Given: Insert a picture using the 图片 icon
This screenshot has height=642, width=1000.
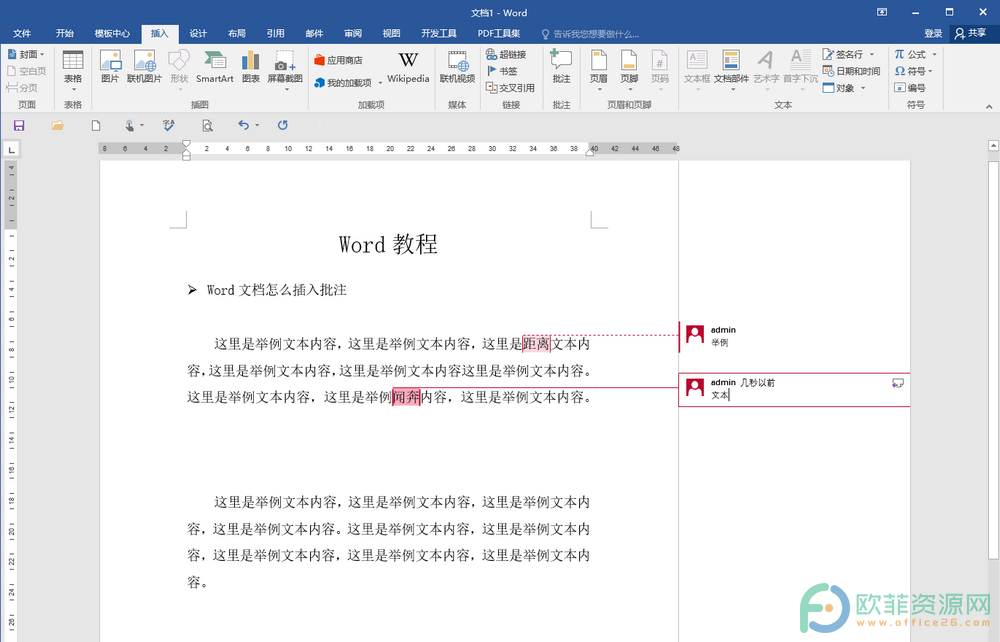Looking at the screenshot, I should [x=110, y=67].
